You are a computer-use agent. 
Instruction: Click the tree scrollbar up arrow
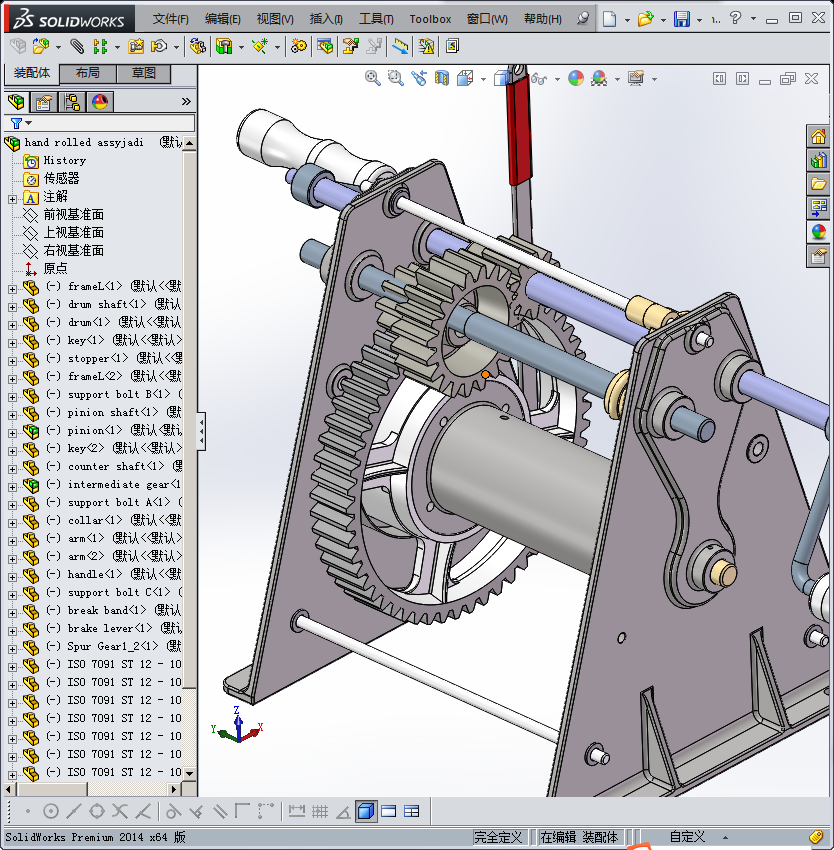click(190, 145)
